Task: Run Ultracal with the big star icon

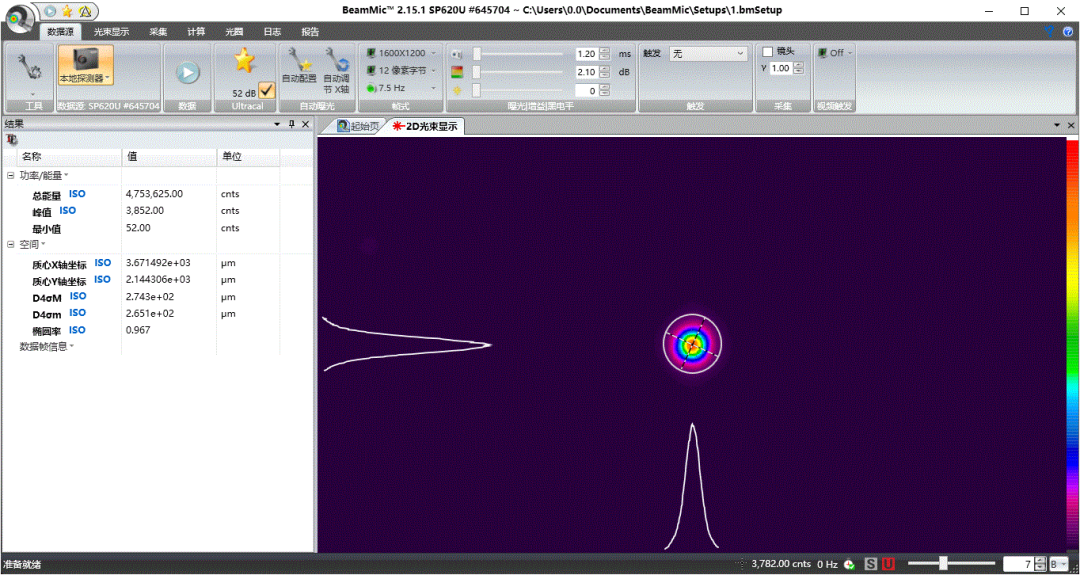Action: pos(244,61)
